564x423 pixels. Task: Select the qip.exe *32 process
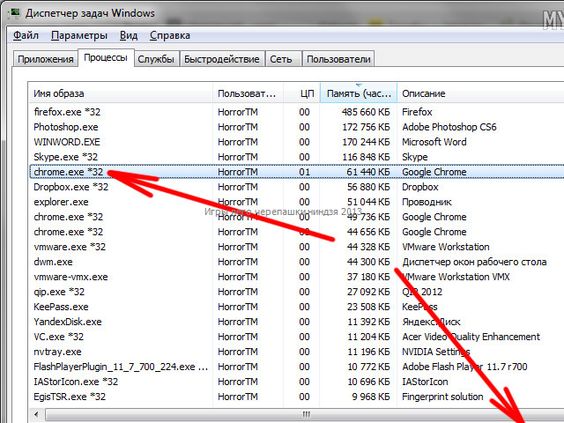296,292
